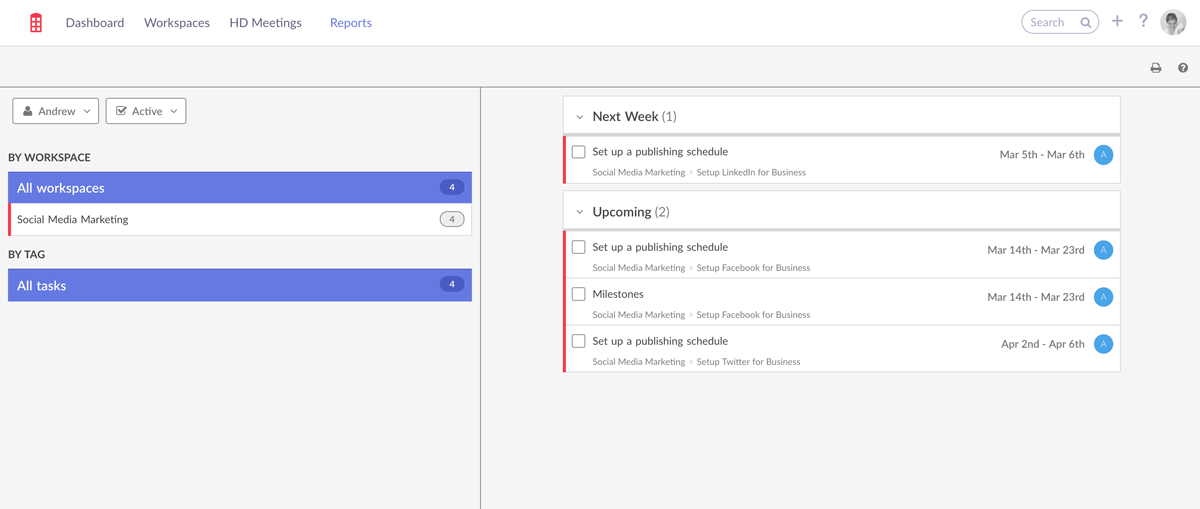This screenshot has width=1200, height=509.
Task: Open the Milestones task title
Action: coord(618,294)
